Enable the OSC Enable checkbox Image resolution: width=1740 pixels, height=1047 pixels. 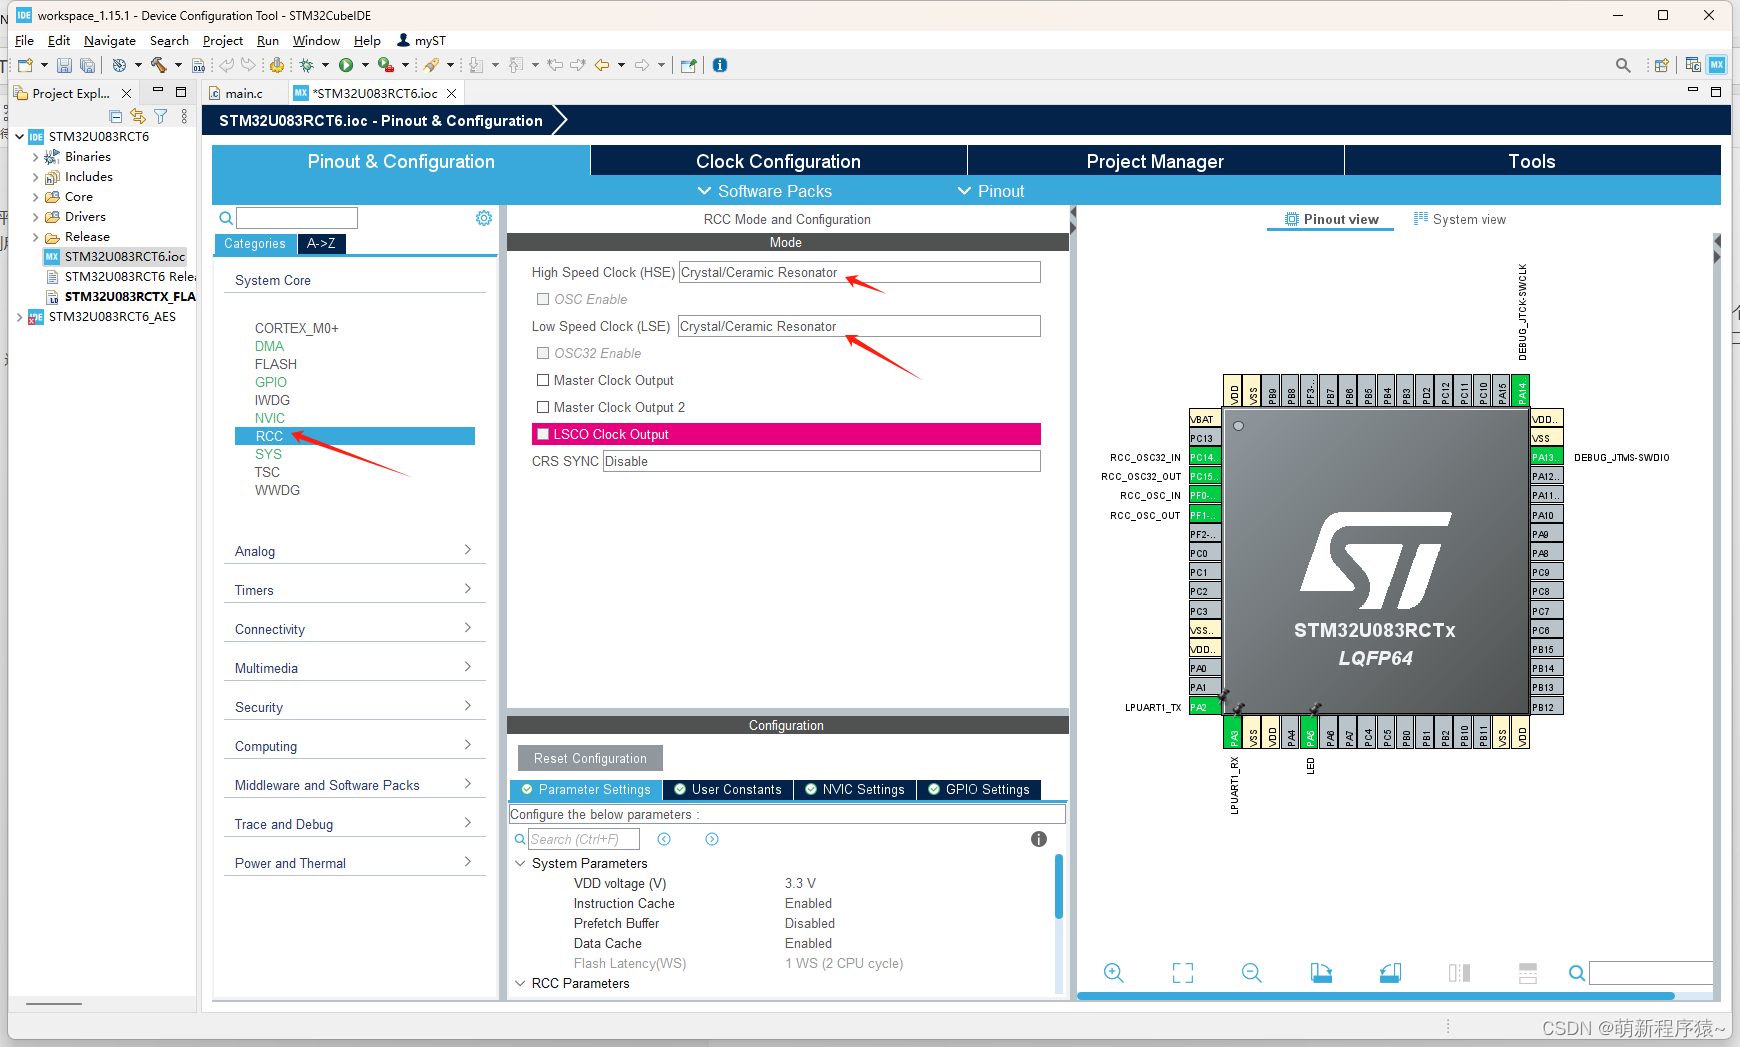(x=543, y=299)
